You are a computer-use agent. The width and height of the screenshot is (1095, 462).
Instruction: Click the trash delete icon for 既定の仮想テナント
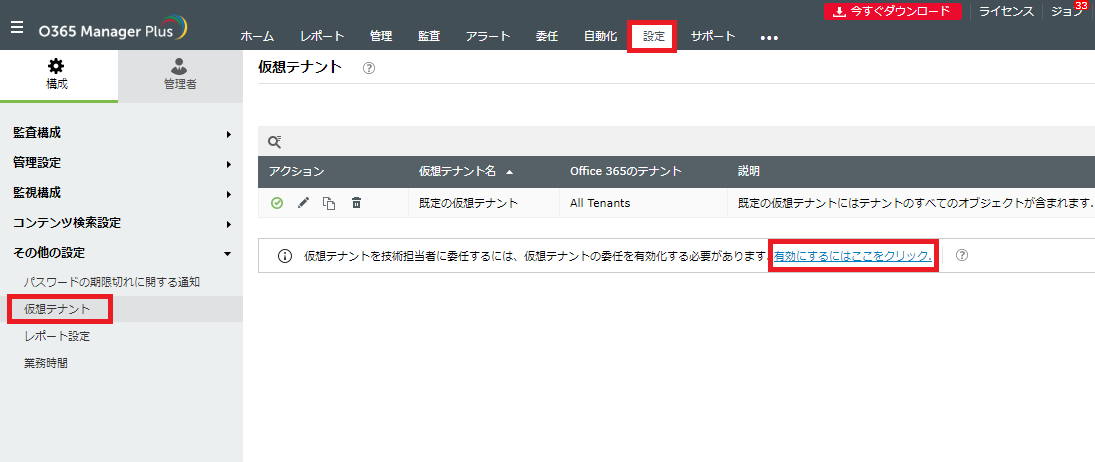356,203
